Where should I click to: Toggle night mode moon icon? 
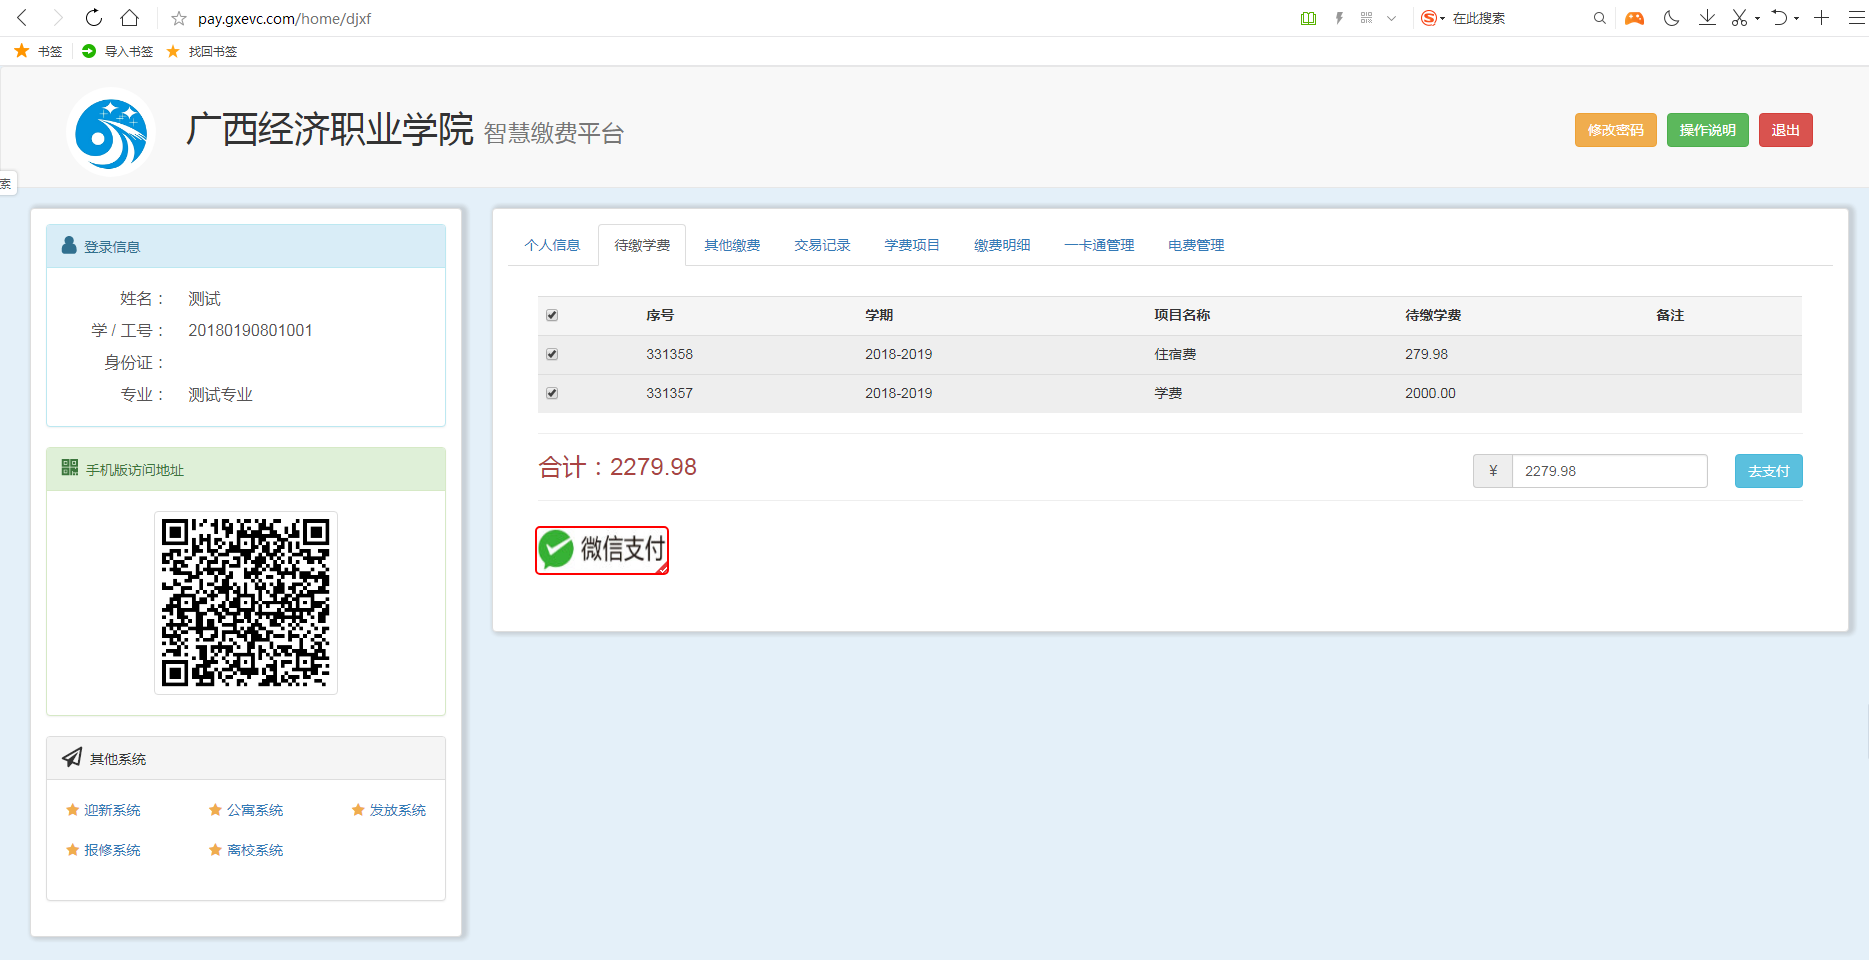click(1671, 18)
